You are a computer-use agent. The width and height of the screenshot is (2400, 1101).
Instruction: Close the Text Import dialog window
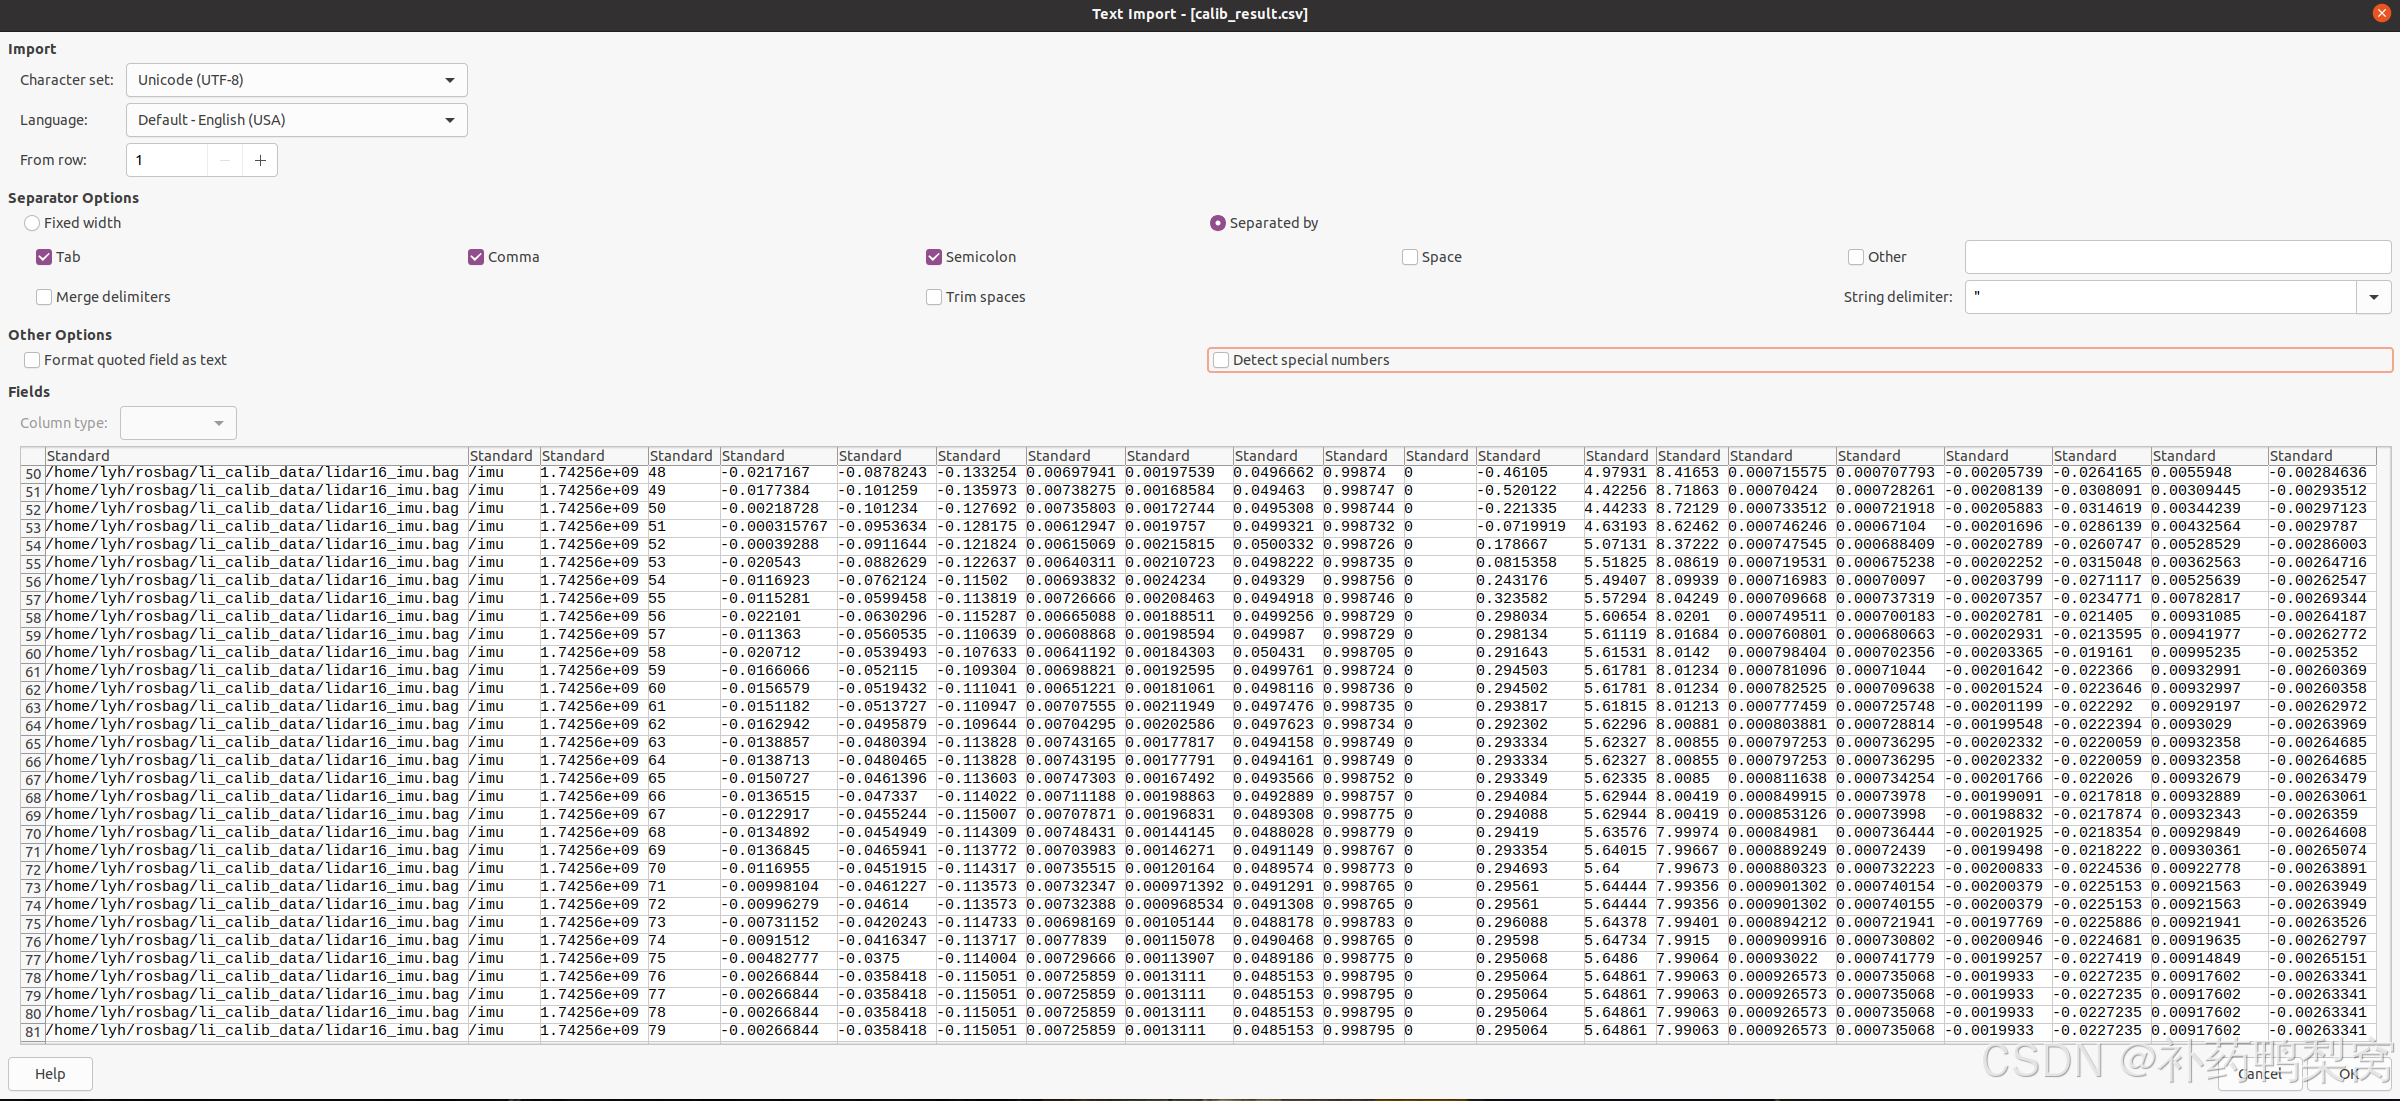pos(2382,13)
